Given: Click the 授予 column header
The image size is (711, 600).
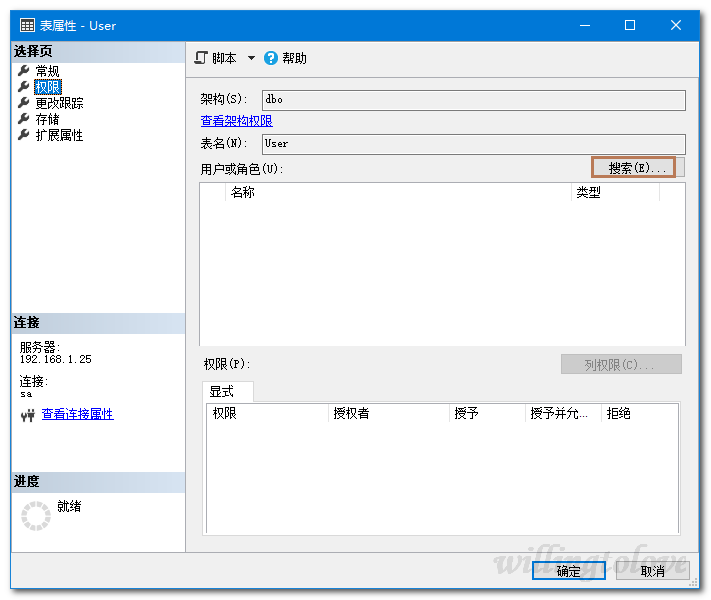Looking at the screenshot, I should coord(487,413).
